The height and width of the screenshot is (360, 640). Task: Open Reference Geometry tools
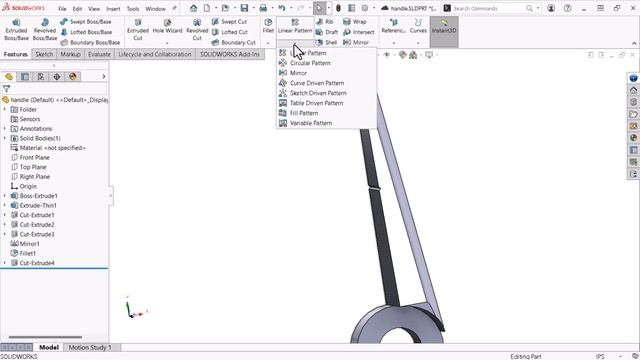coord(393,26)
